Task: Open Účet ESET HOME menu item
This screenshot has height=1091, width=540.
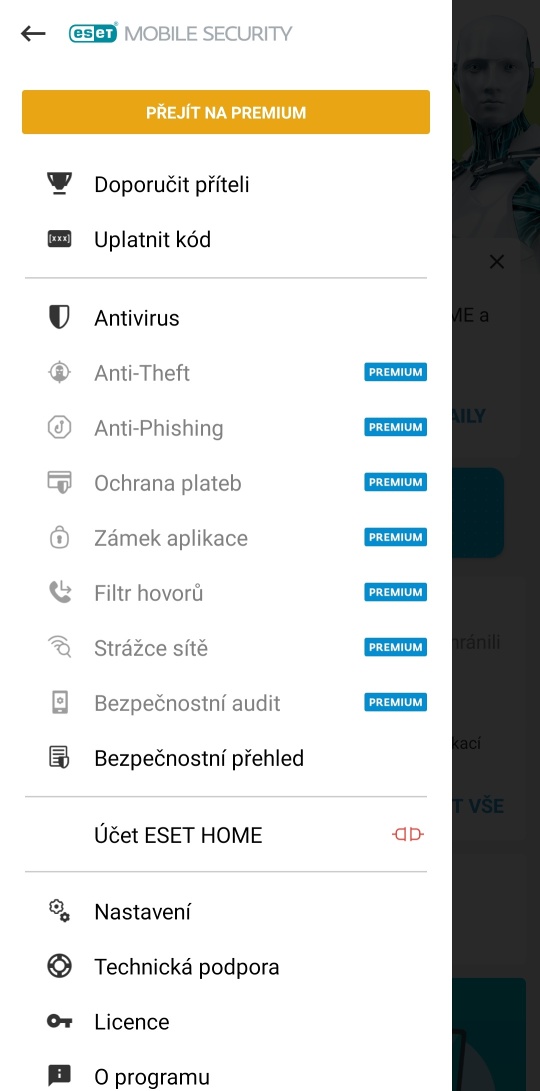Action: [x=225, y=834]
